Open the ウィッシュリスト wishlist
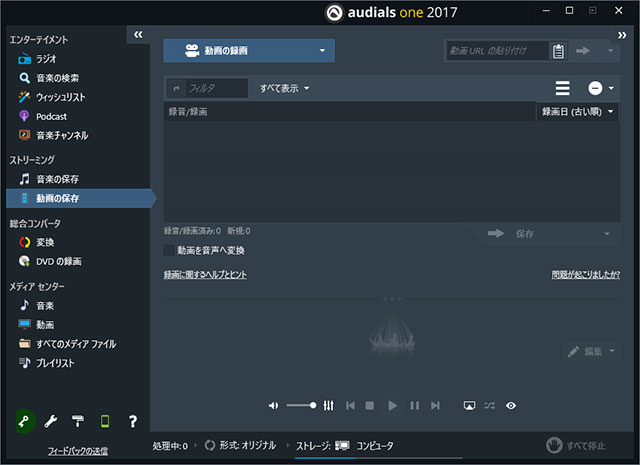The width and height of the screenshot is (640, 465). (x=52, y=97)
